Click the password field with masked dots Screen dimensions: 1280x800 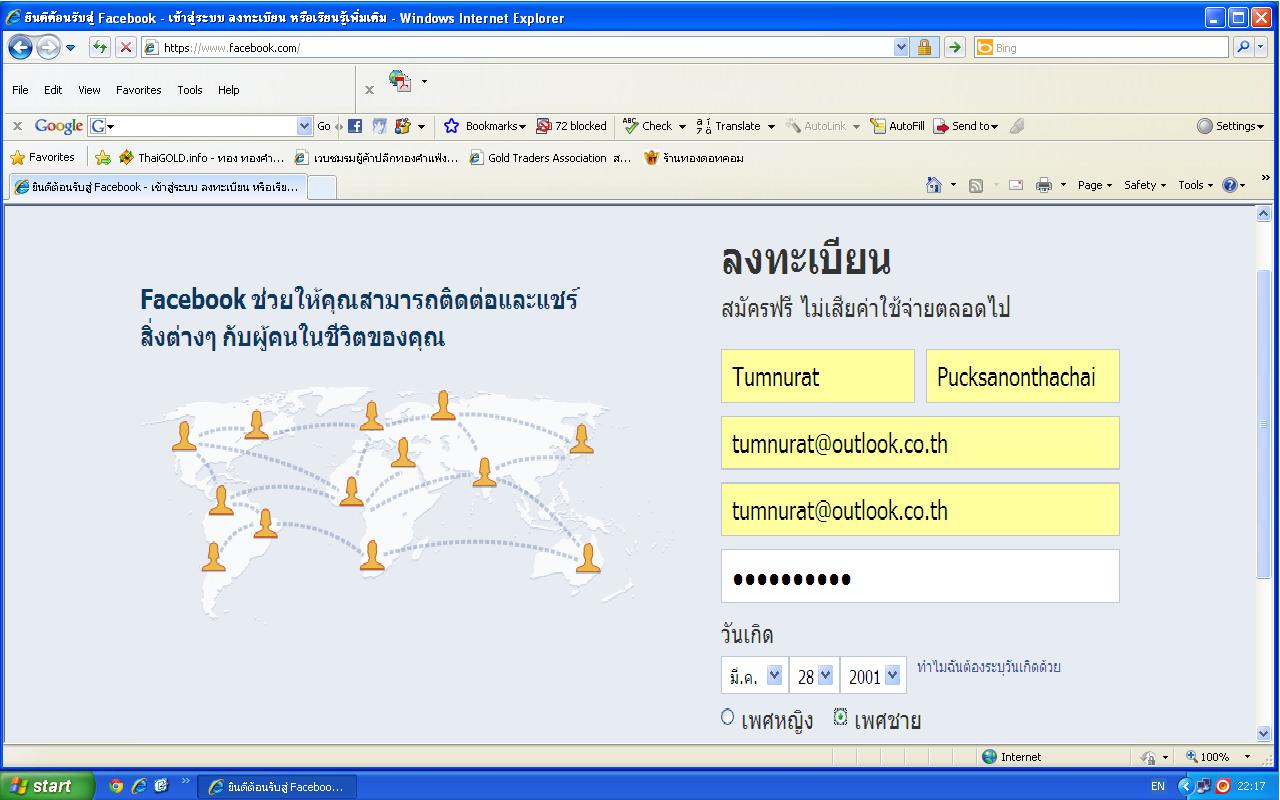pos(920,576)
